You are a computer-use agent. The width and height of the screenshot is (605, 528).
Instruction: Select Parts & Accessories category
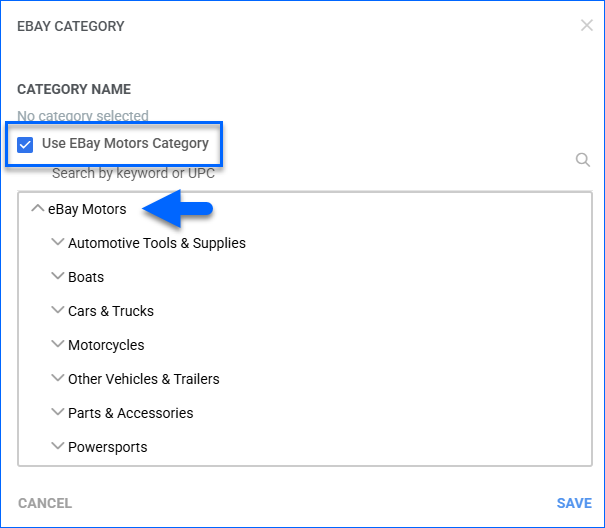131,413
